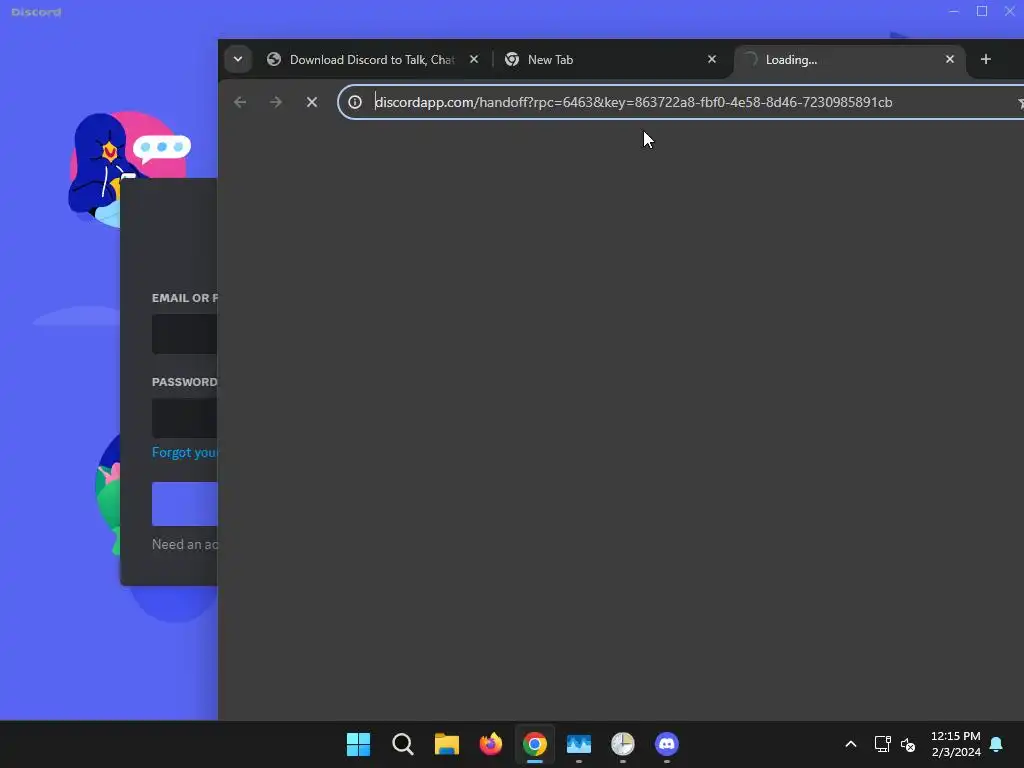This screenshot has width=1024, height=768.
Task: Maximize the Discord window
Action: click(982, 12)
